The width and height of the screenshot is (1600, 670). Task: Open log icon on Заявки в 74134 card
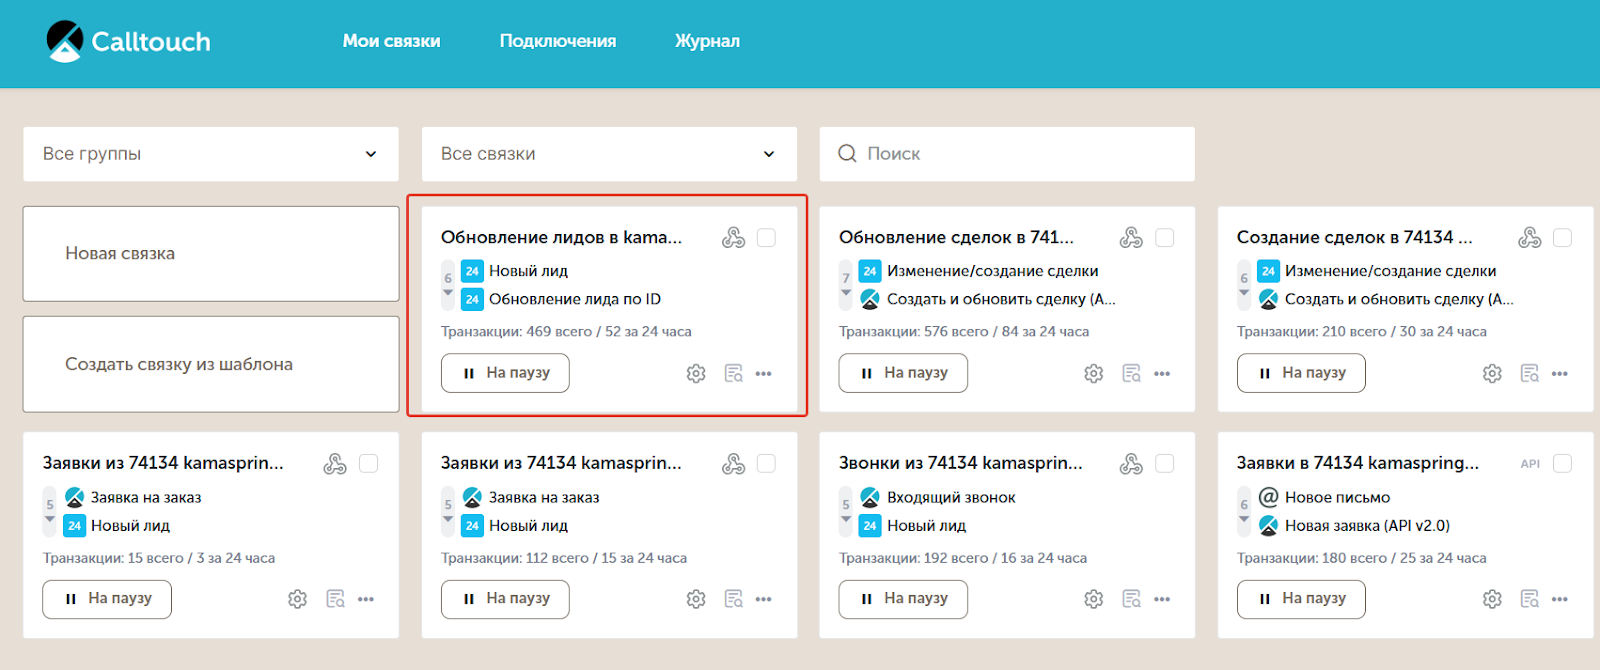[x=1529, y=599]
